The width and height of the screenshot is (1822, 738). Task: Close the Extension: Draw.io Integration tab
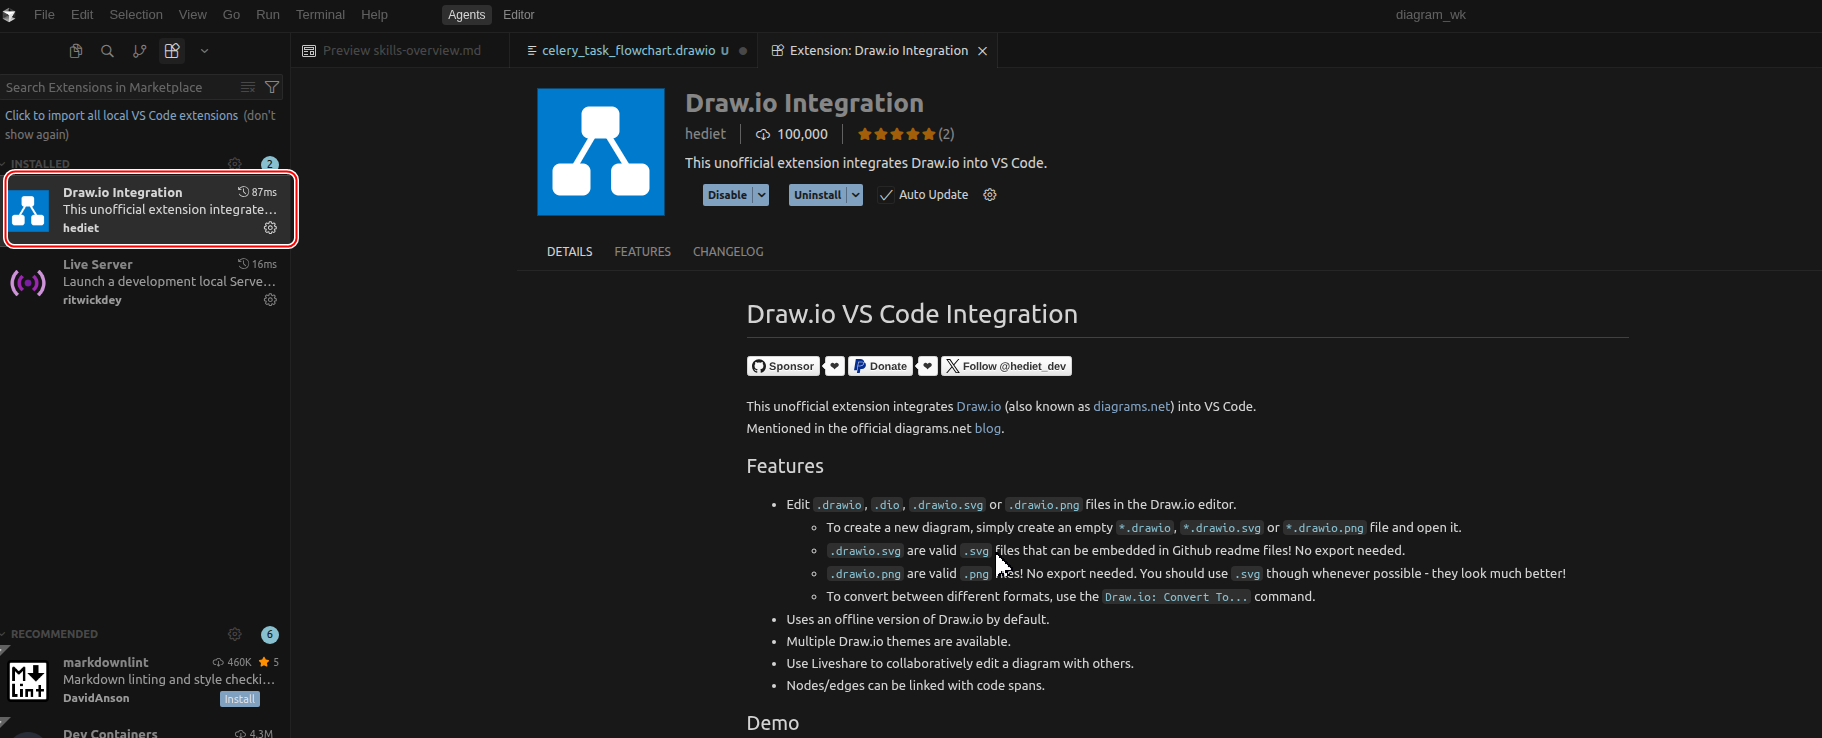[982, 51]
